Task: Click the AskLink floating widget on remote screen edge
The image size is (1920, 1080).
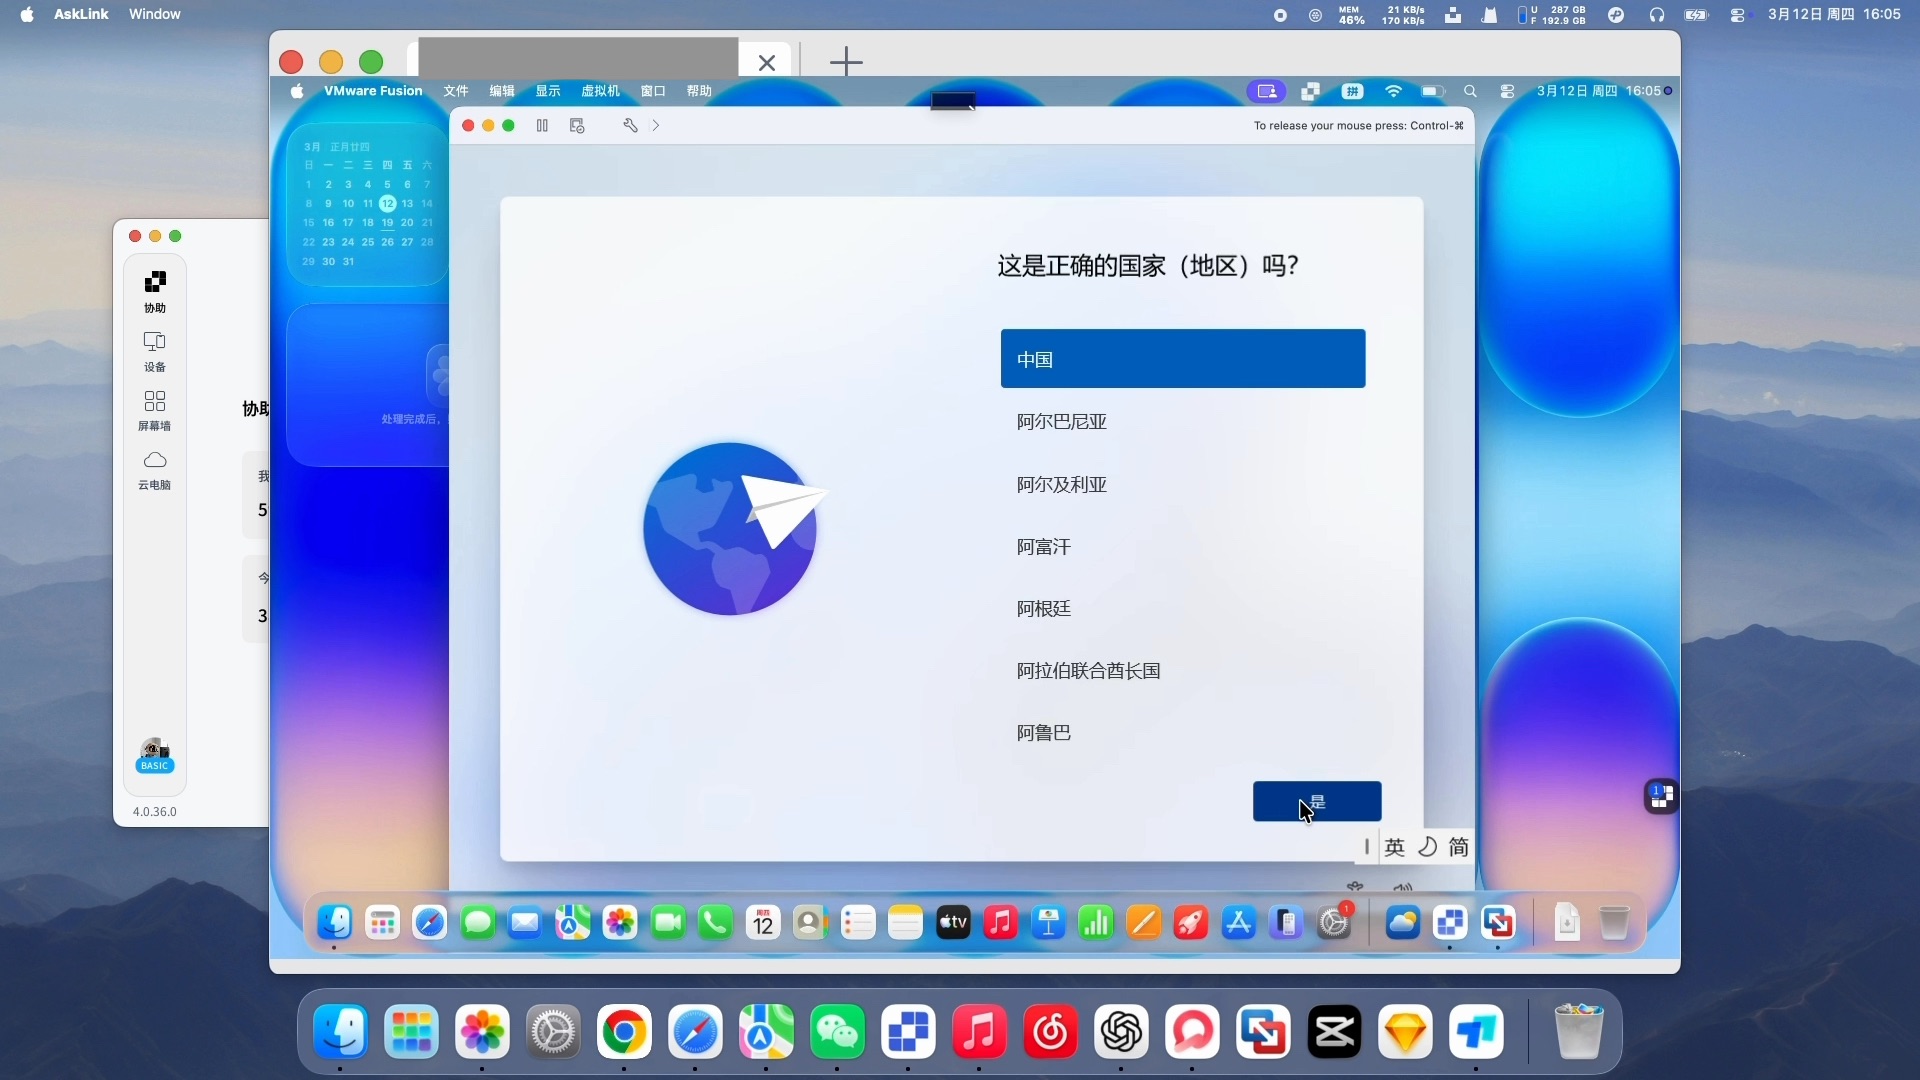Action: coord(1662,796)
